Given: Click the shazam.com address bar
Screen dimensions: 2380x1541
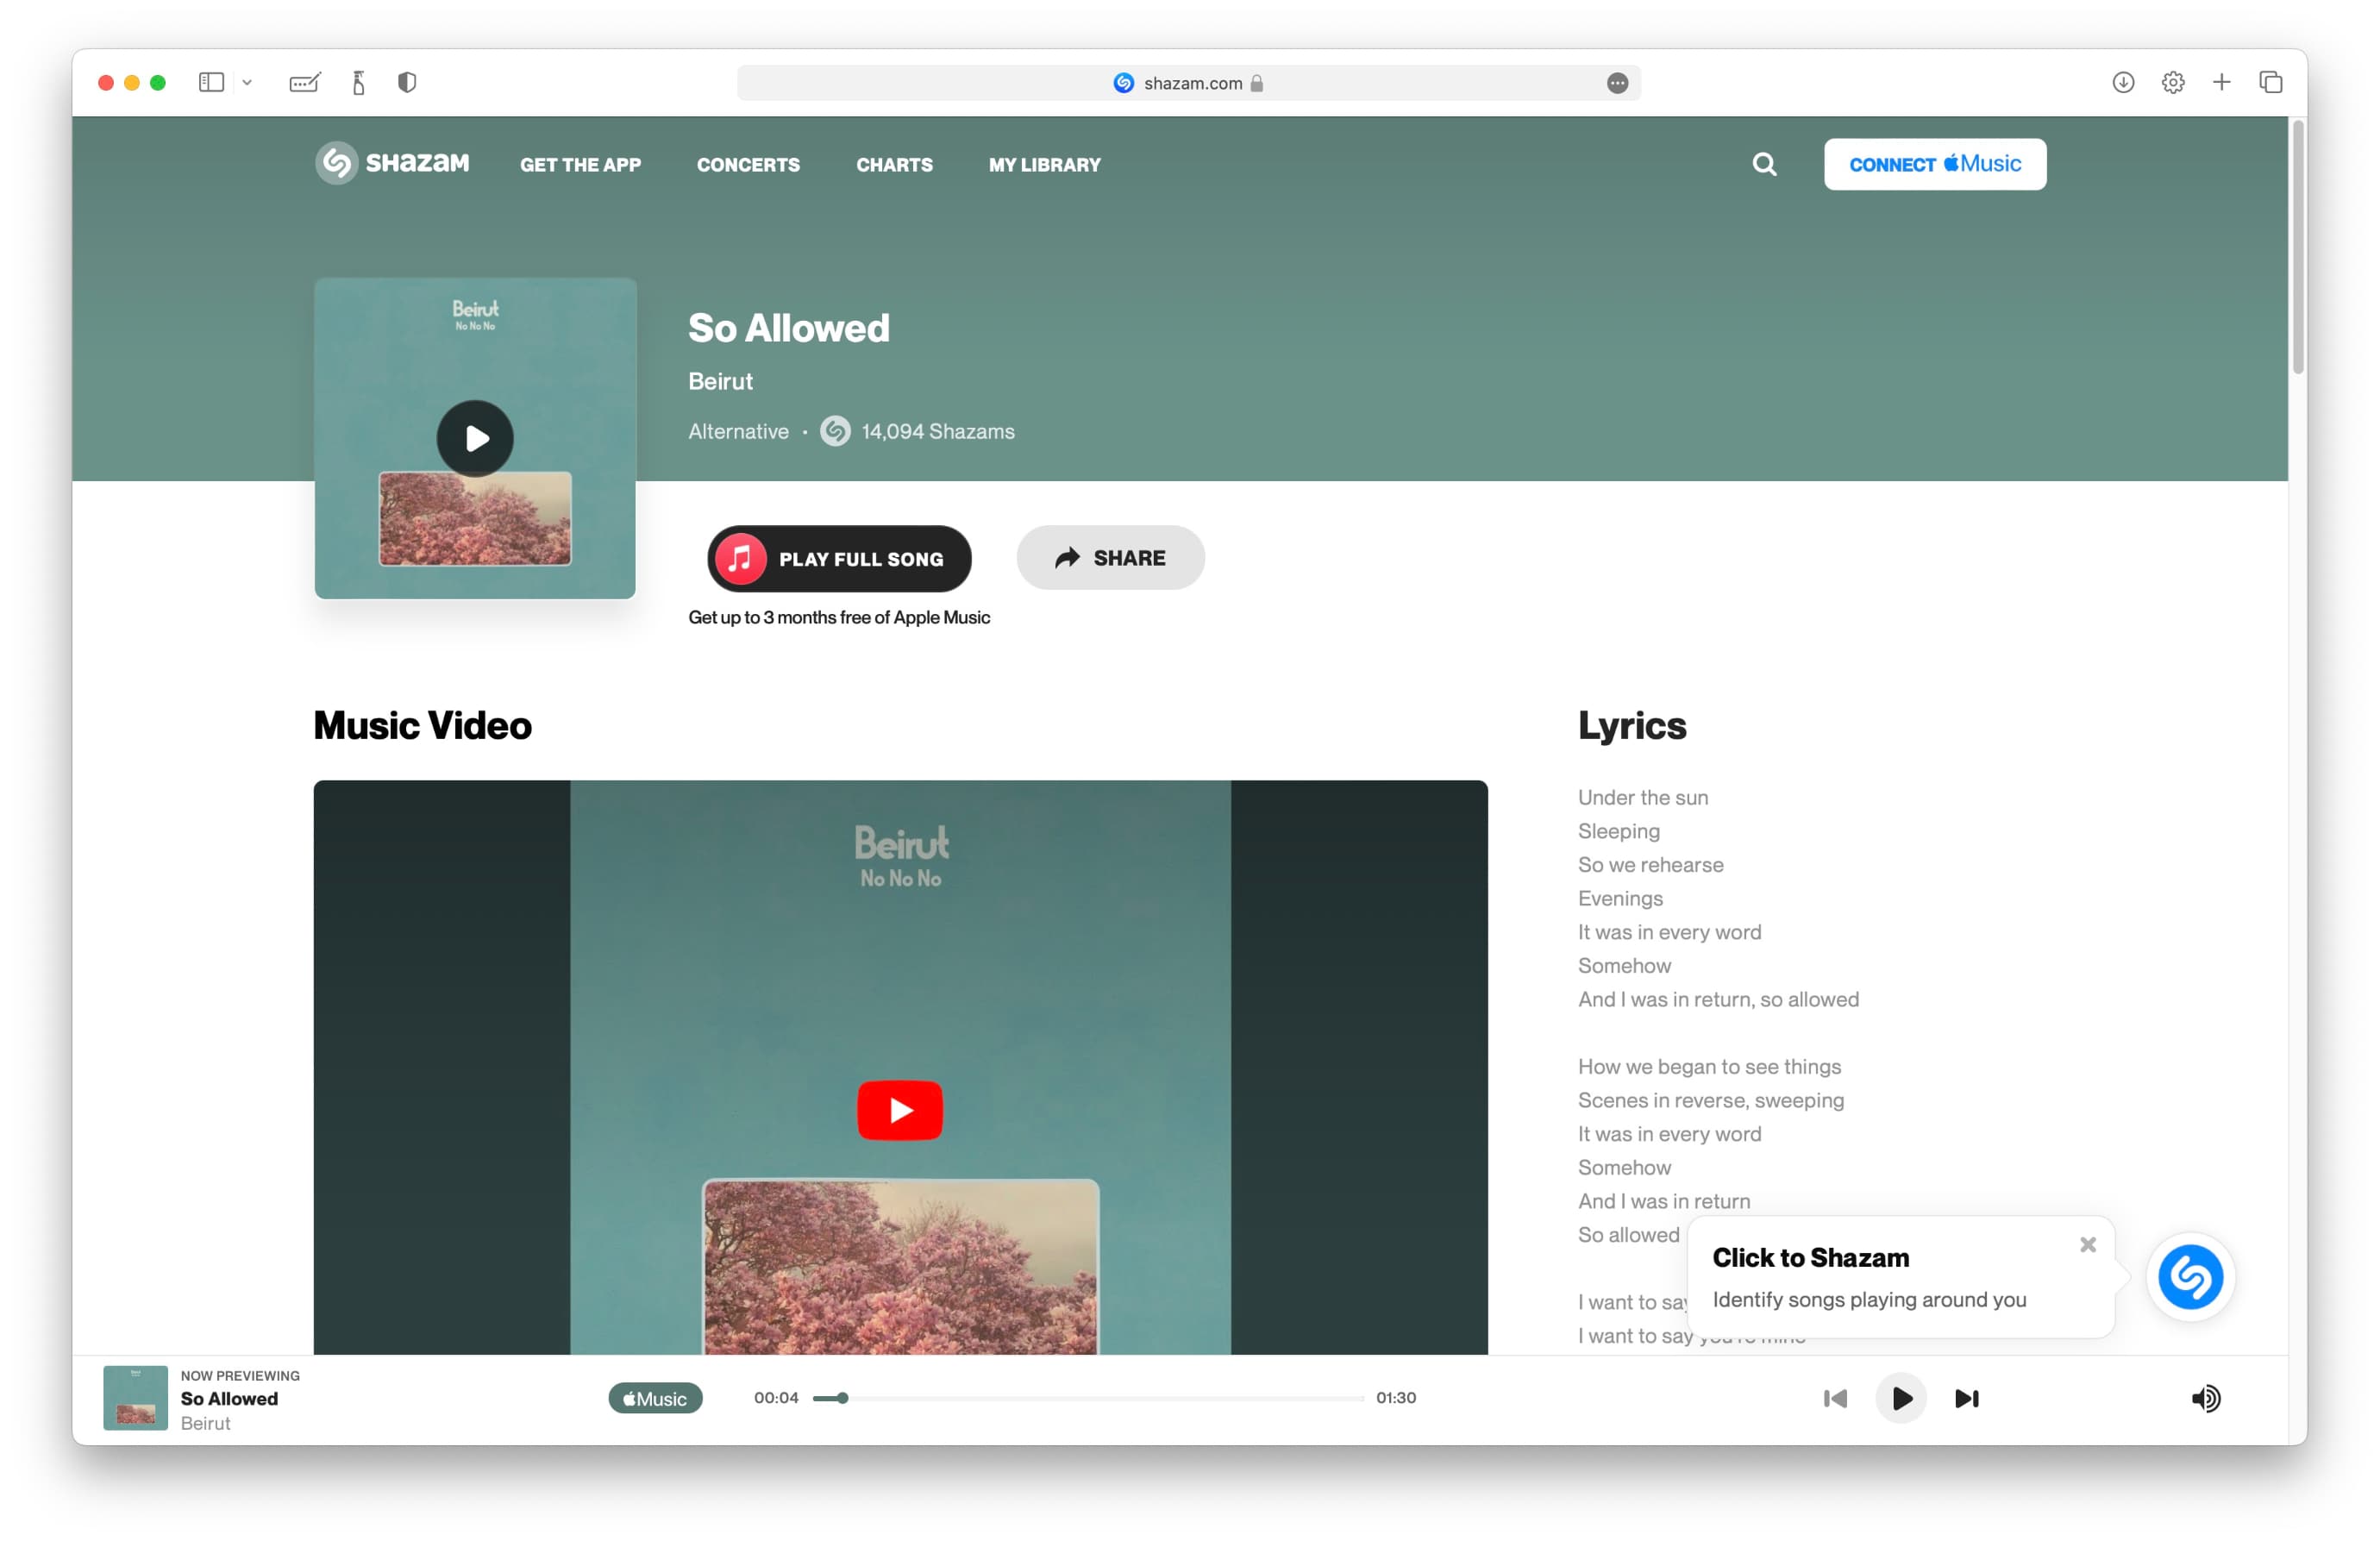Looking at the screenshot, I should [x=1188, y=83].
